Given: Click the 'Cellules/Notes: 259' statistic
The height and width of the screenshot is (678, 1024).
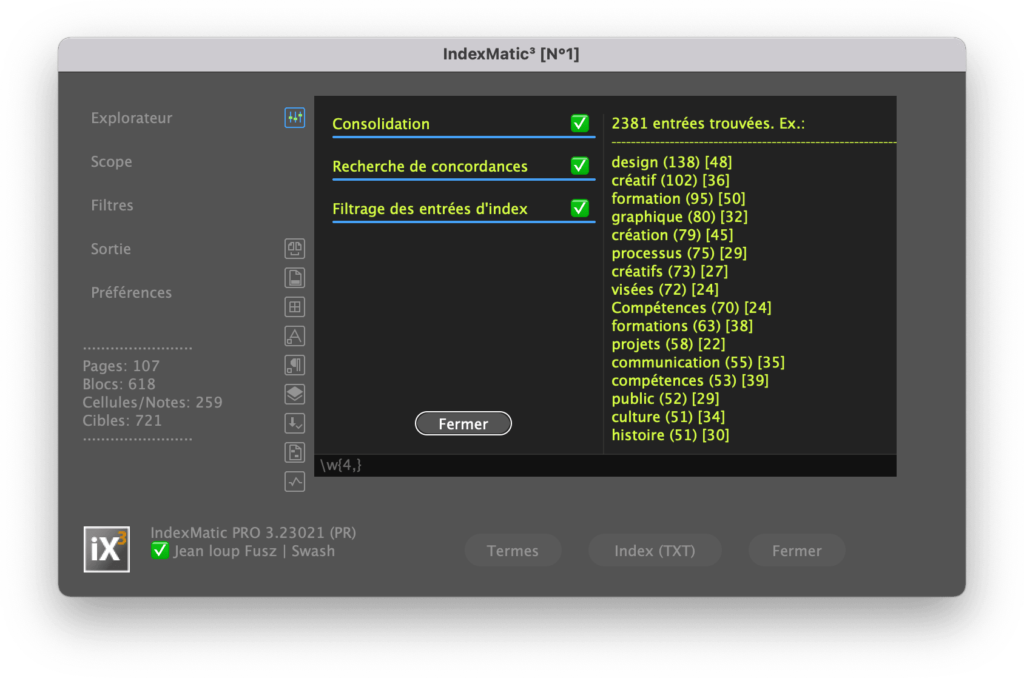Looking at the screenshot, I should coord(152,402).
